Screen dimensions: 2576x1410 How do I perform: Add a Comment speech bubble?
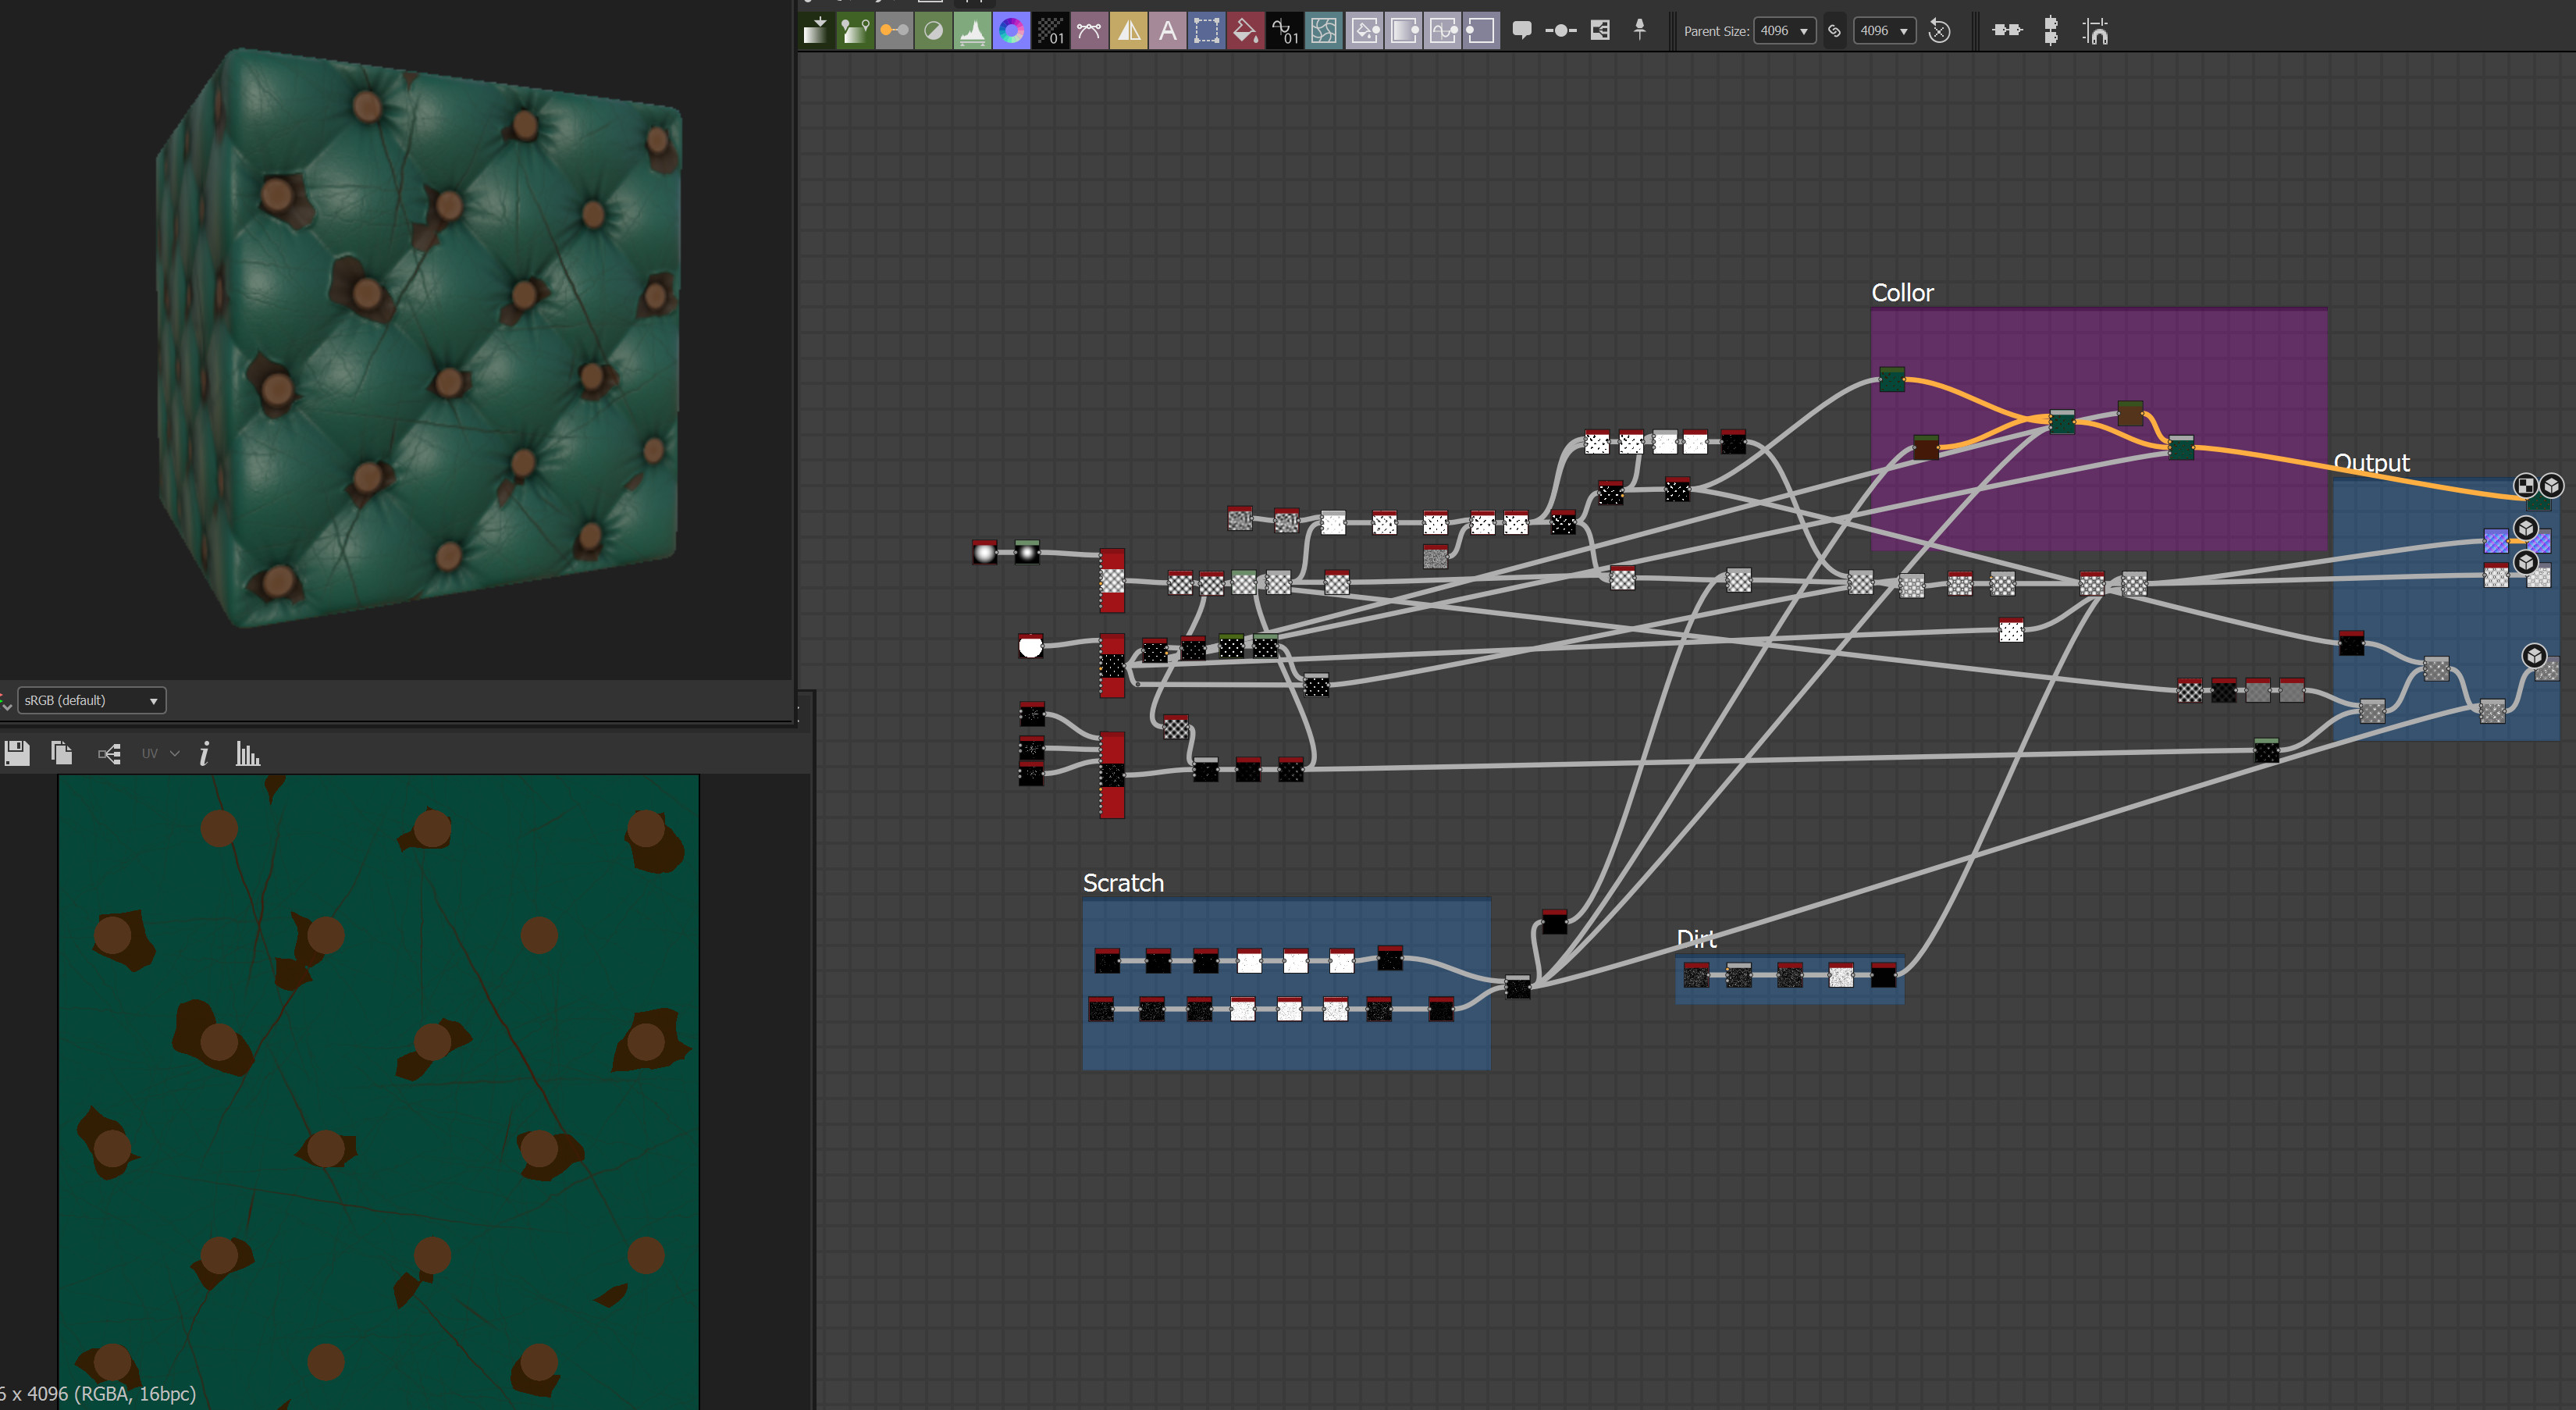1522,30
